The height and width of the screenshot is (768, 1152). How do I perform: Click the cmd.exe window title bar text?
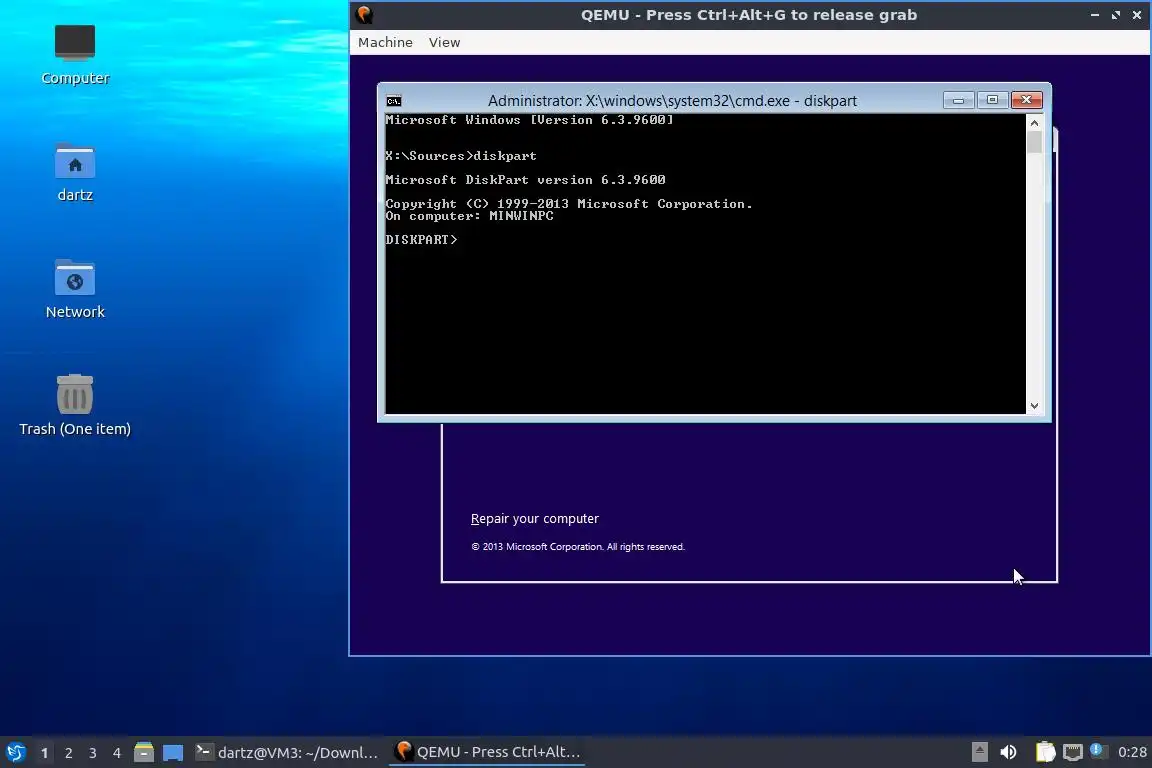[x=672, y=101]
